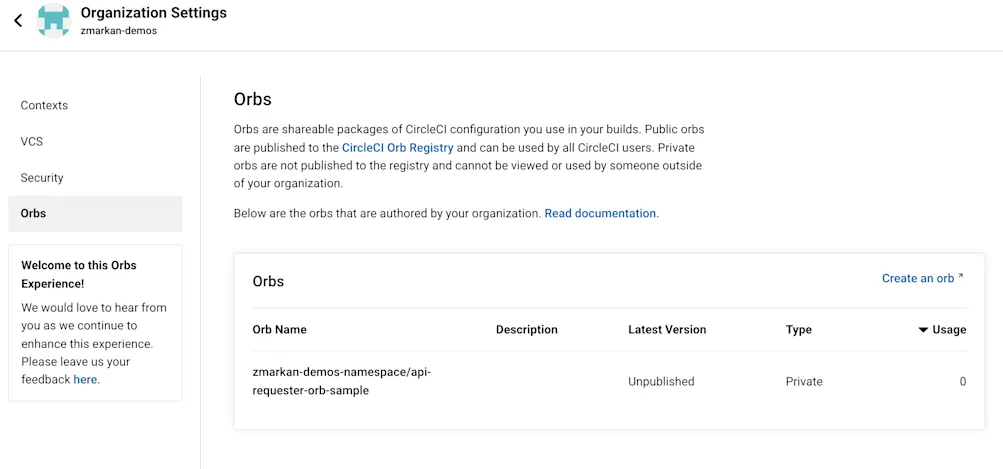Click the Type column header
The image size is (1003, 469).
pyautogui.click(x=799, y=330)
